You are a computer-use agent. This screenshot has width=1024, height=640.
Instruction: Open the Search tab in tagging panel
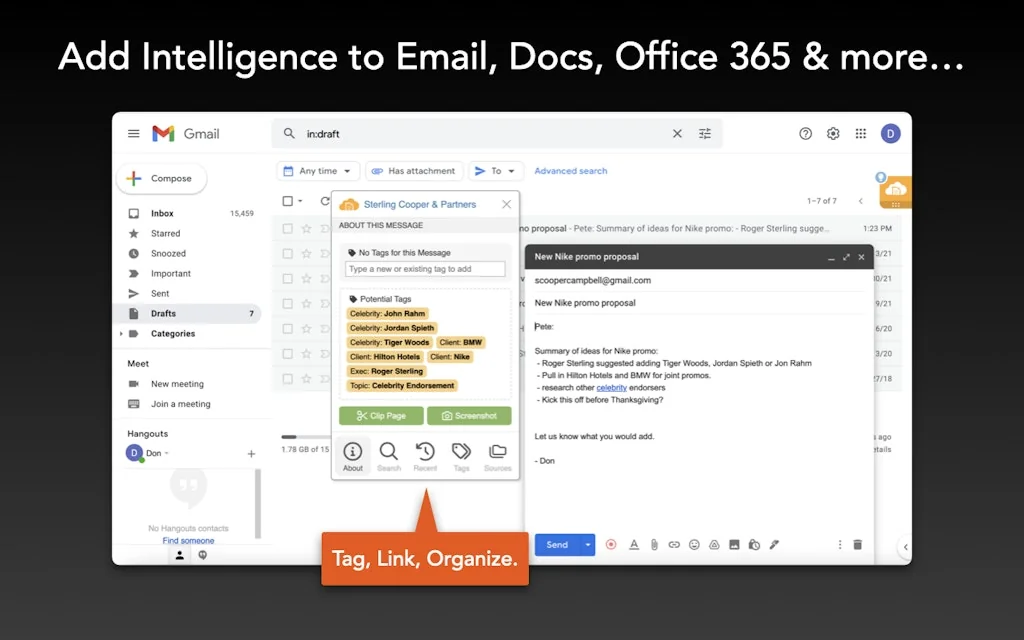389,456
